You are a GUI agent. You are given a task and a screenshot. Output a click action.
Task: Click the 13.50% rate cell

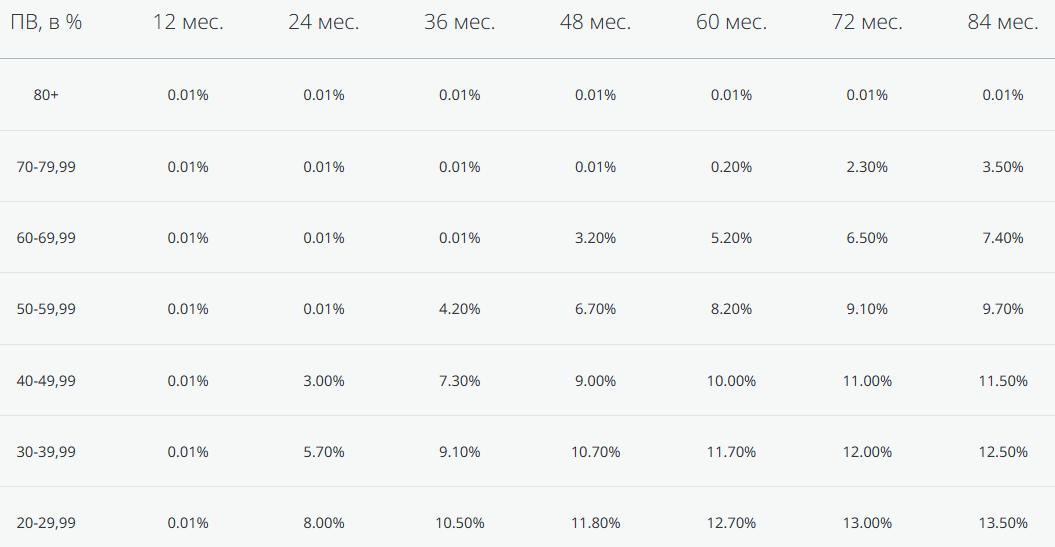(x=1003, y=523)
